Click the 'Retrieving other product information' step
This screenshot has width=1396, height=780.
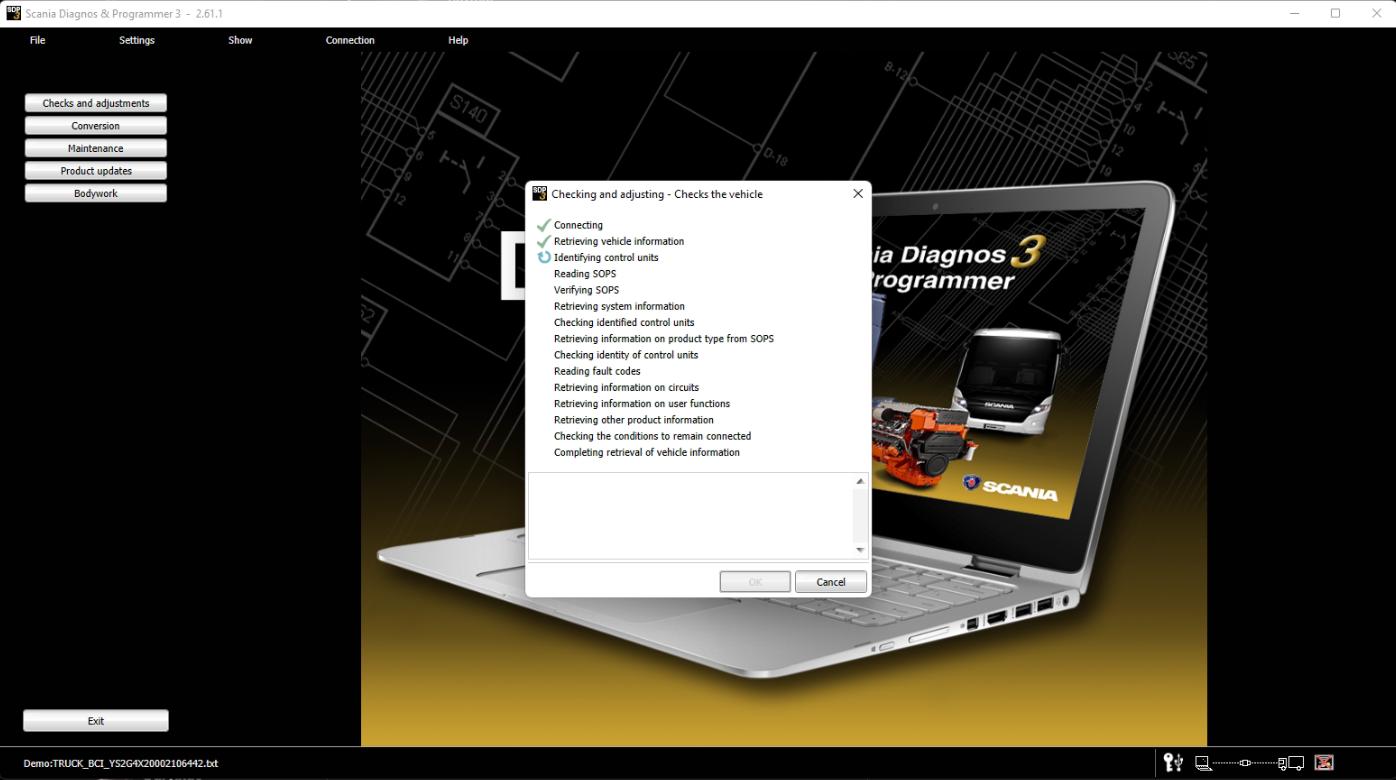tap(634, 420)
